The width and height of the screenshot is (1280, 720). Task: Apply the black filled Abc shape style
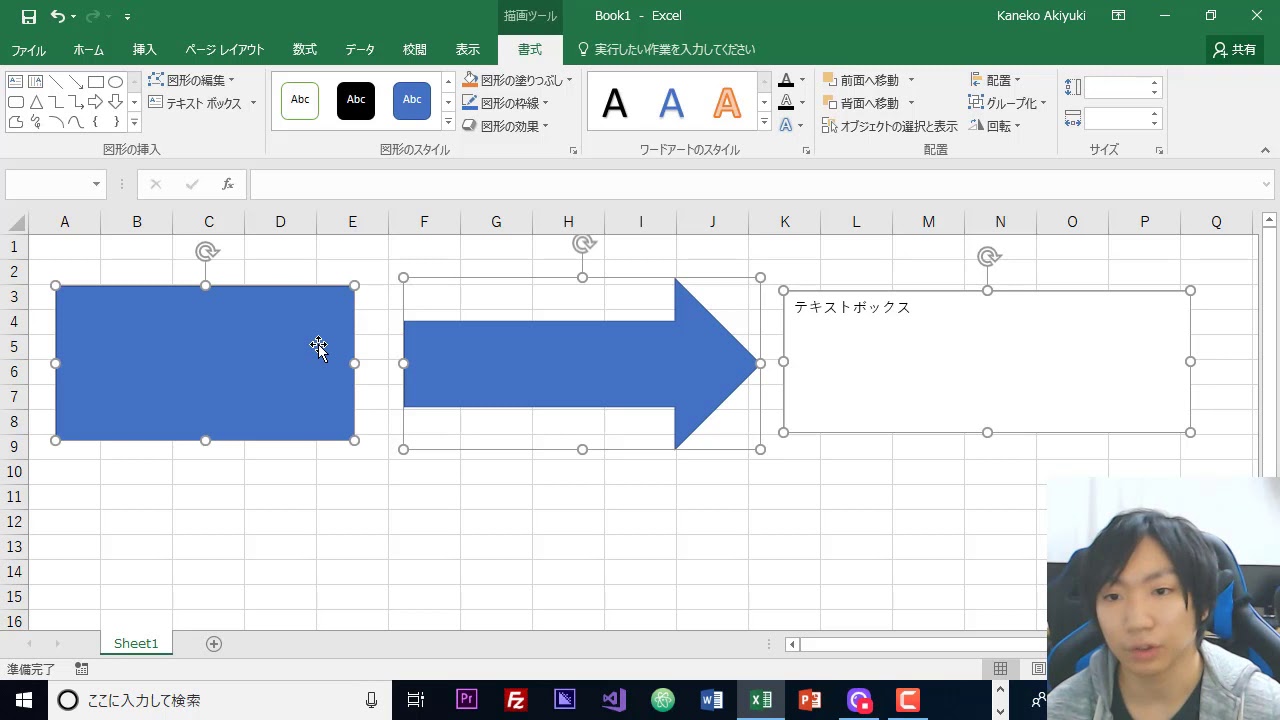pos(356,100)
